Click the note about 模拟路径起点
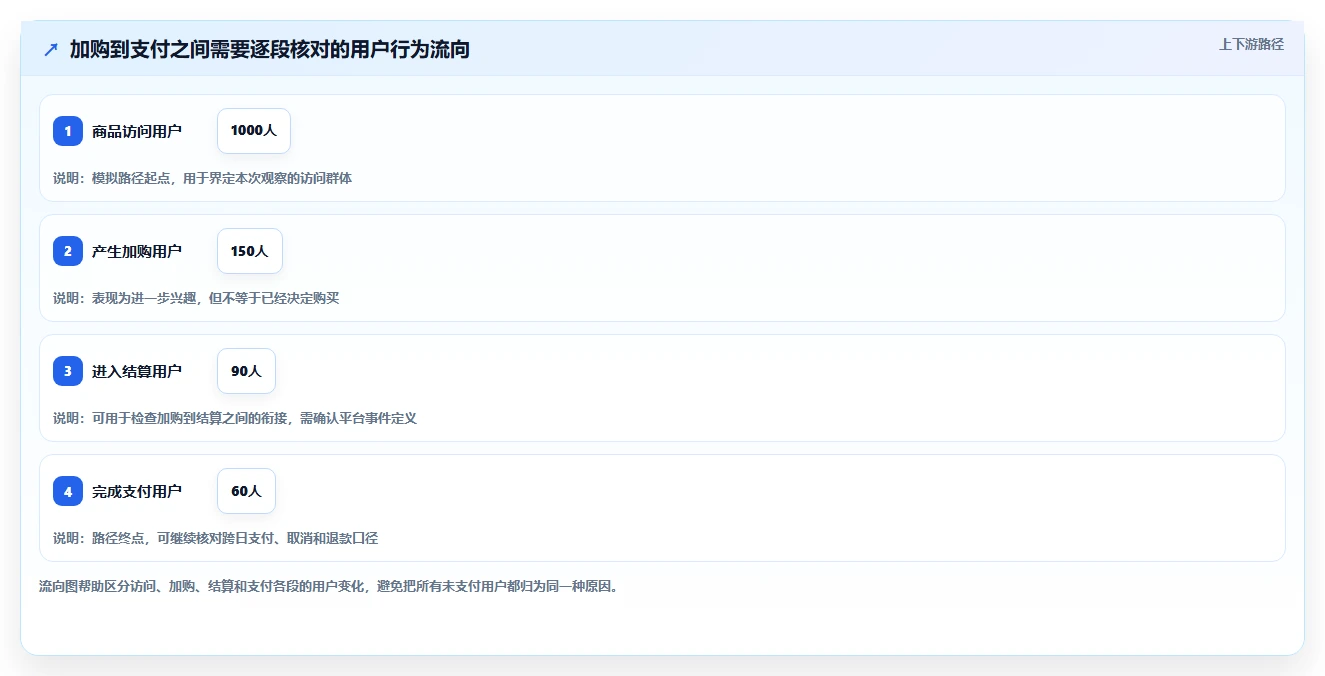1325x676 pixels. point(203,178)
